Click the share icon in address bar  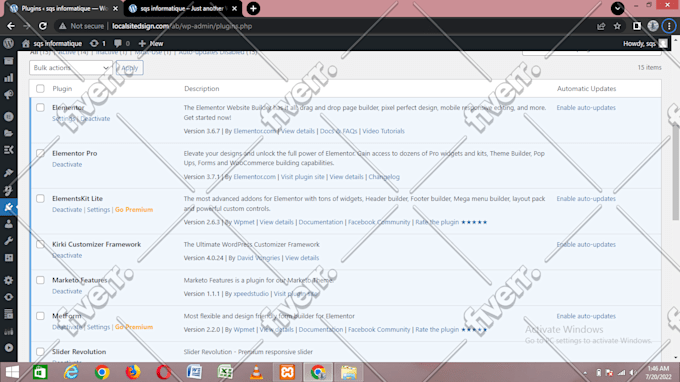tap(601, 26)
